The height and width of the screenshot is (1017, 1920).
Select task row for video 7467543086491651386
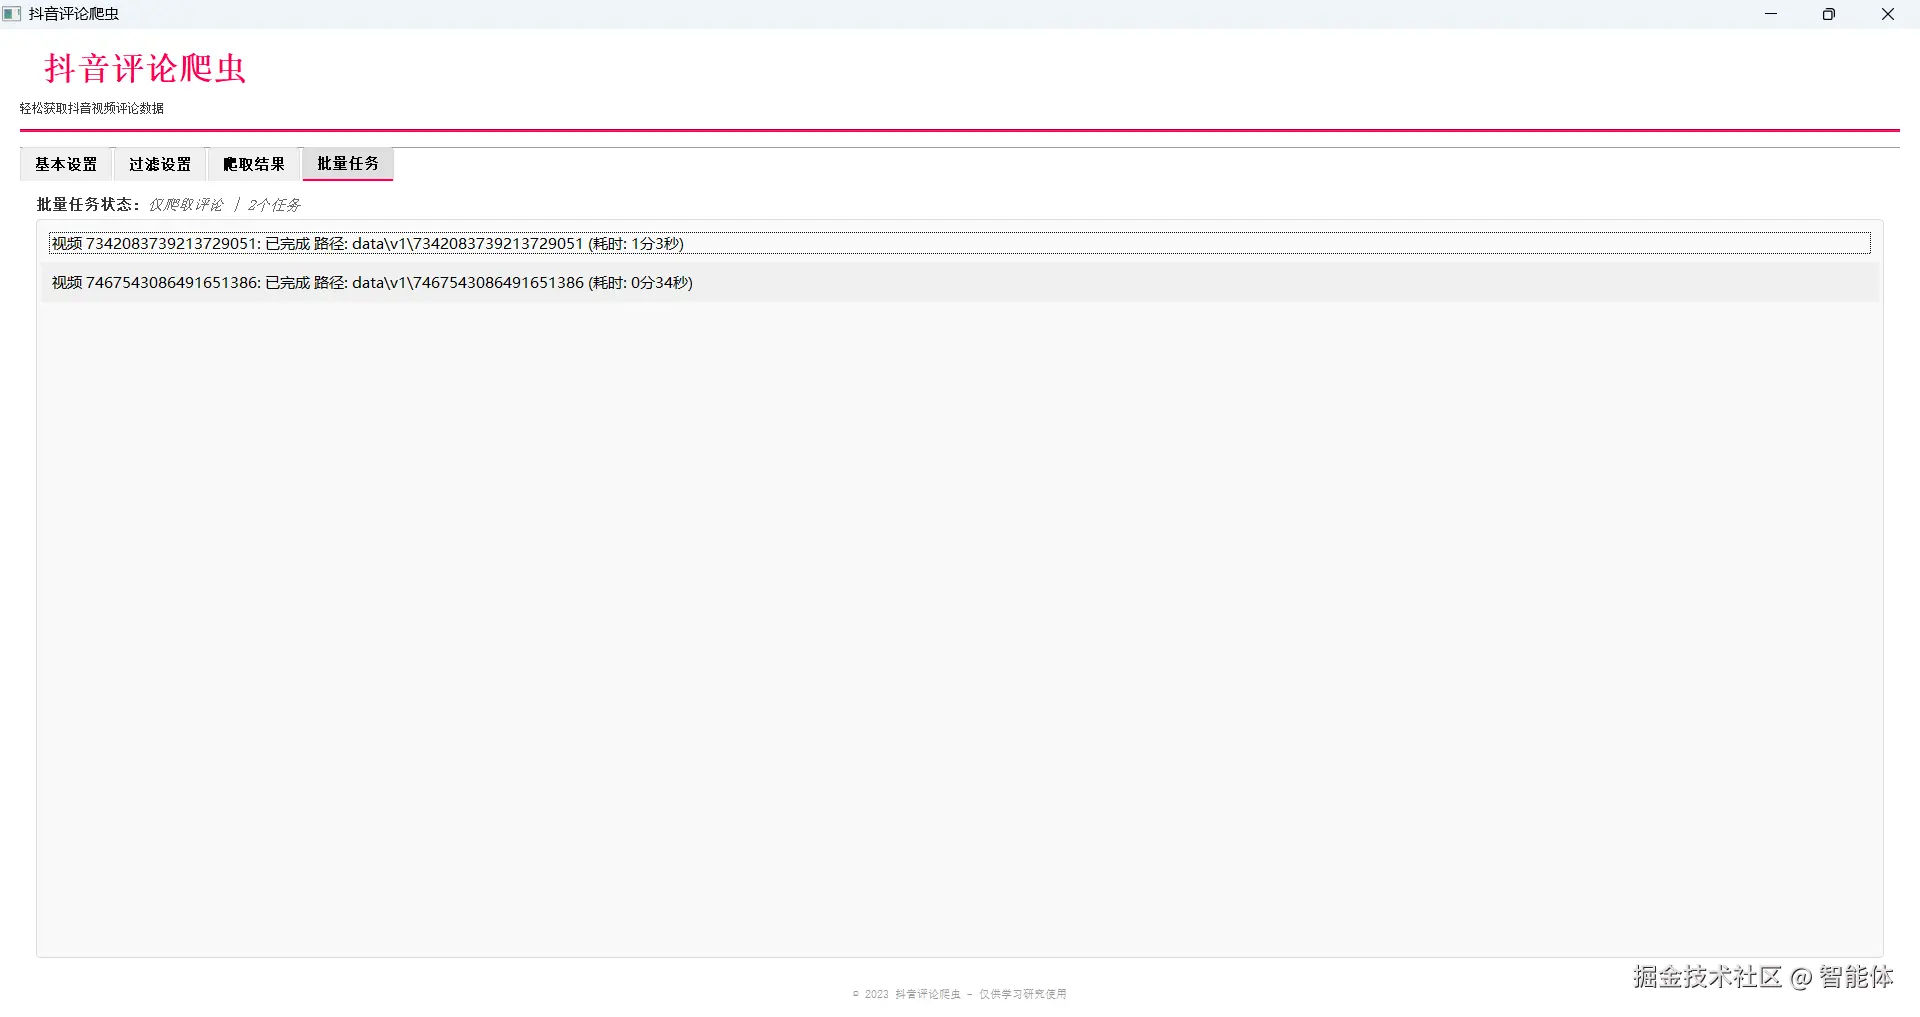coord(960,283)
